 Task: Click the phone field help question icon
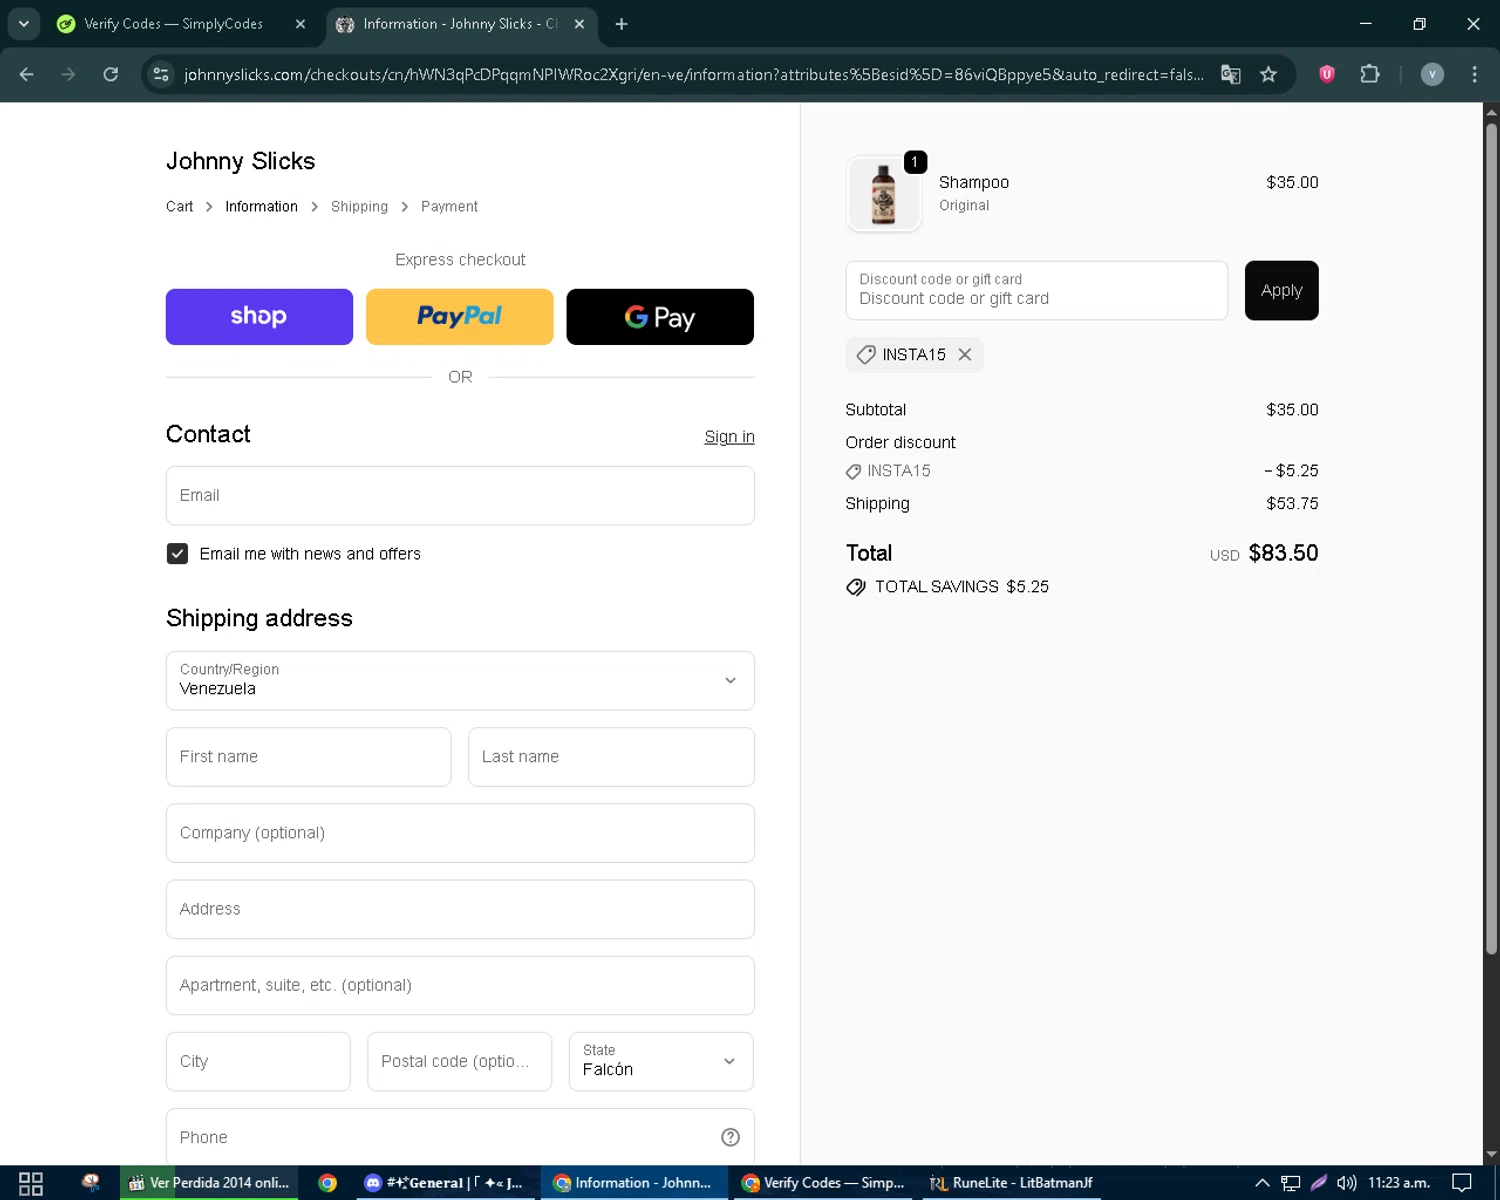pos(730,1137)
